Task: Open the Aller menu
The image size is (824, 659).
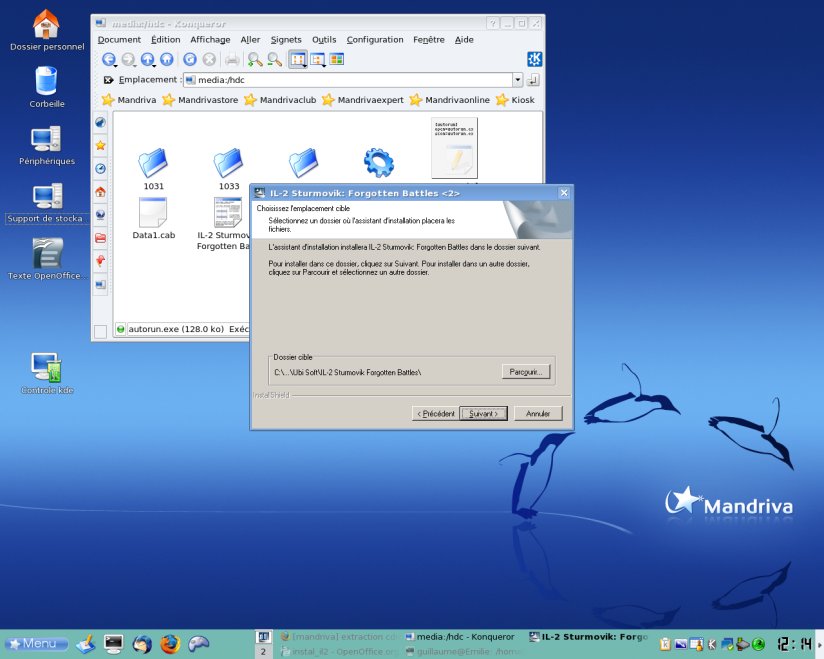Action: (250, 39)
